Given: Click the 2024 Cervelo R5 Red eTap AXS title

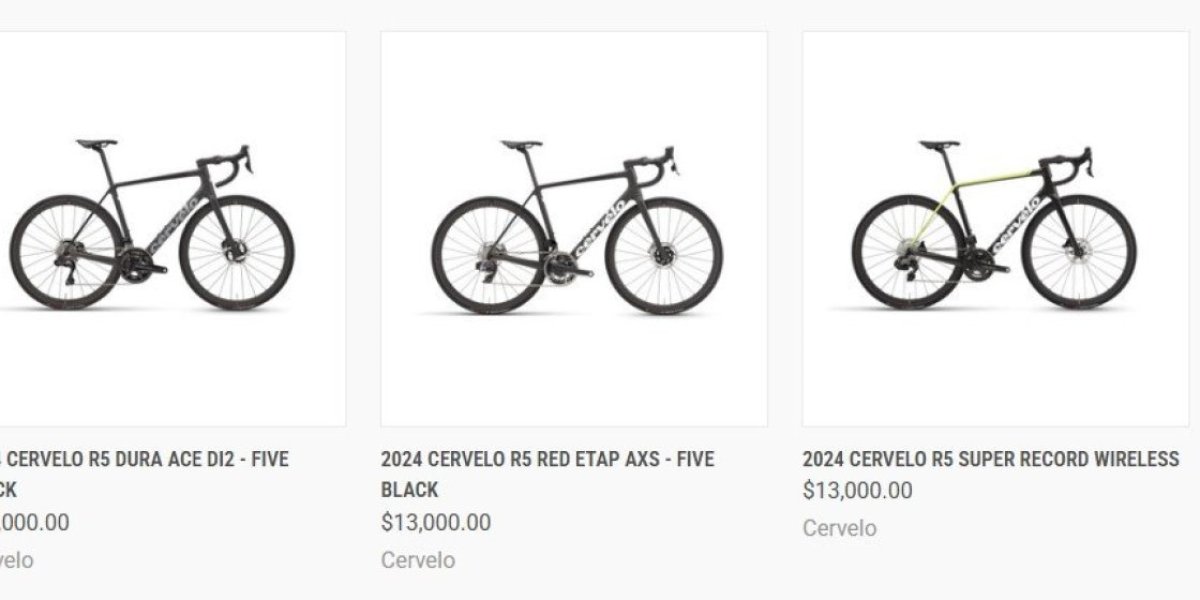Looking at the screenshot, I should [547, 460].
